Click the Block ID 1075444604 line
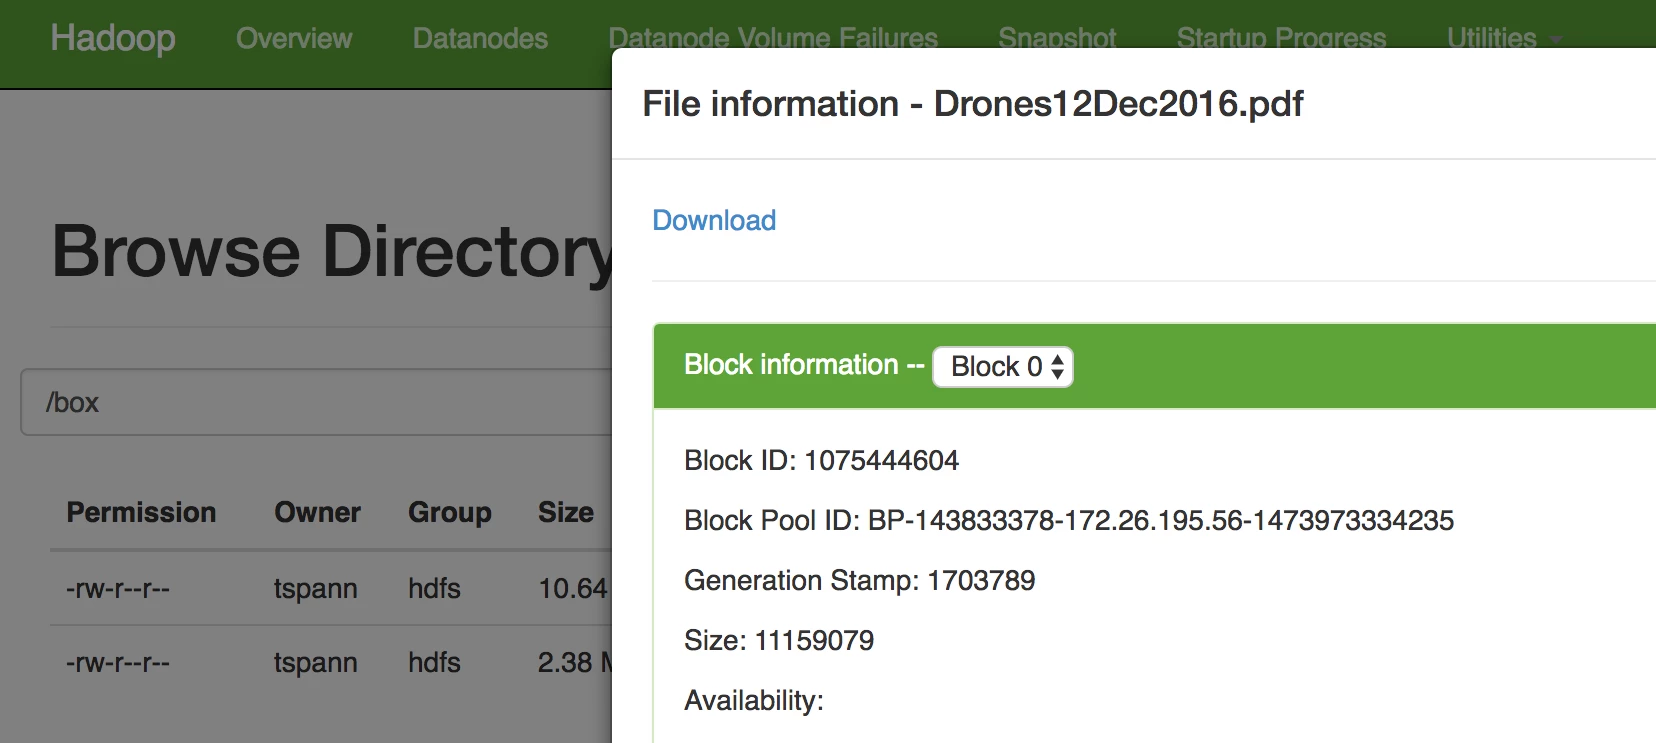Screen dimensions: 1656x743 tap(821, 460)
